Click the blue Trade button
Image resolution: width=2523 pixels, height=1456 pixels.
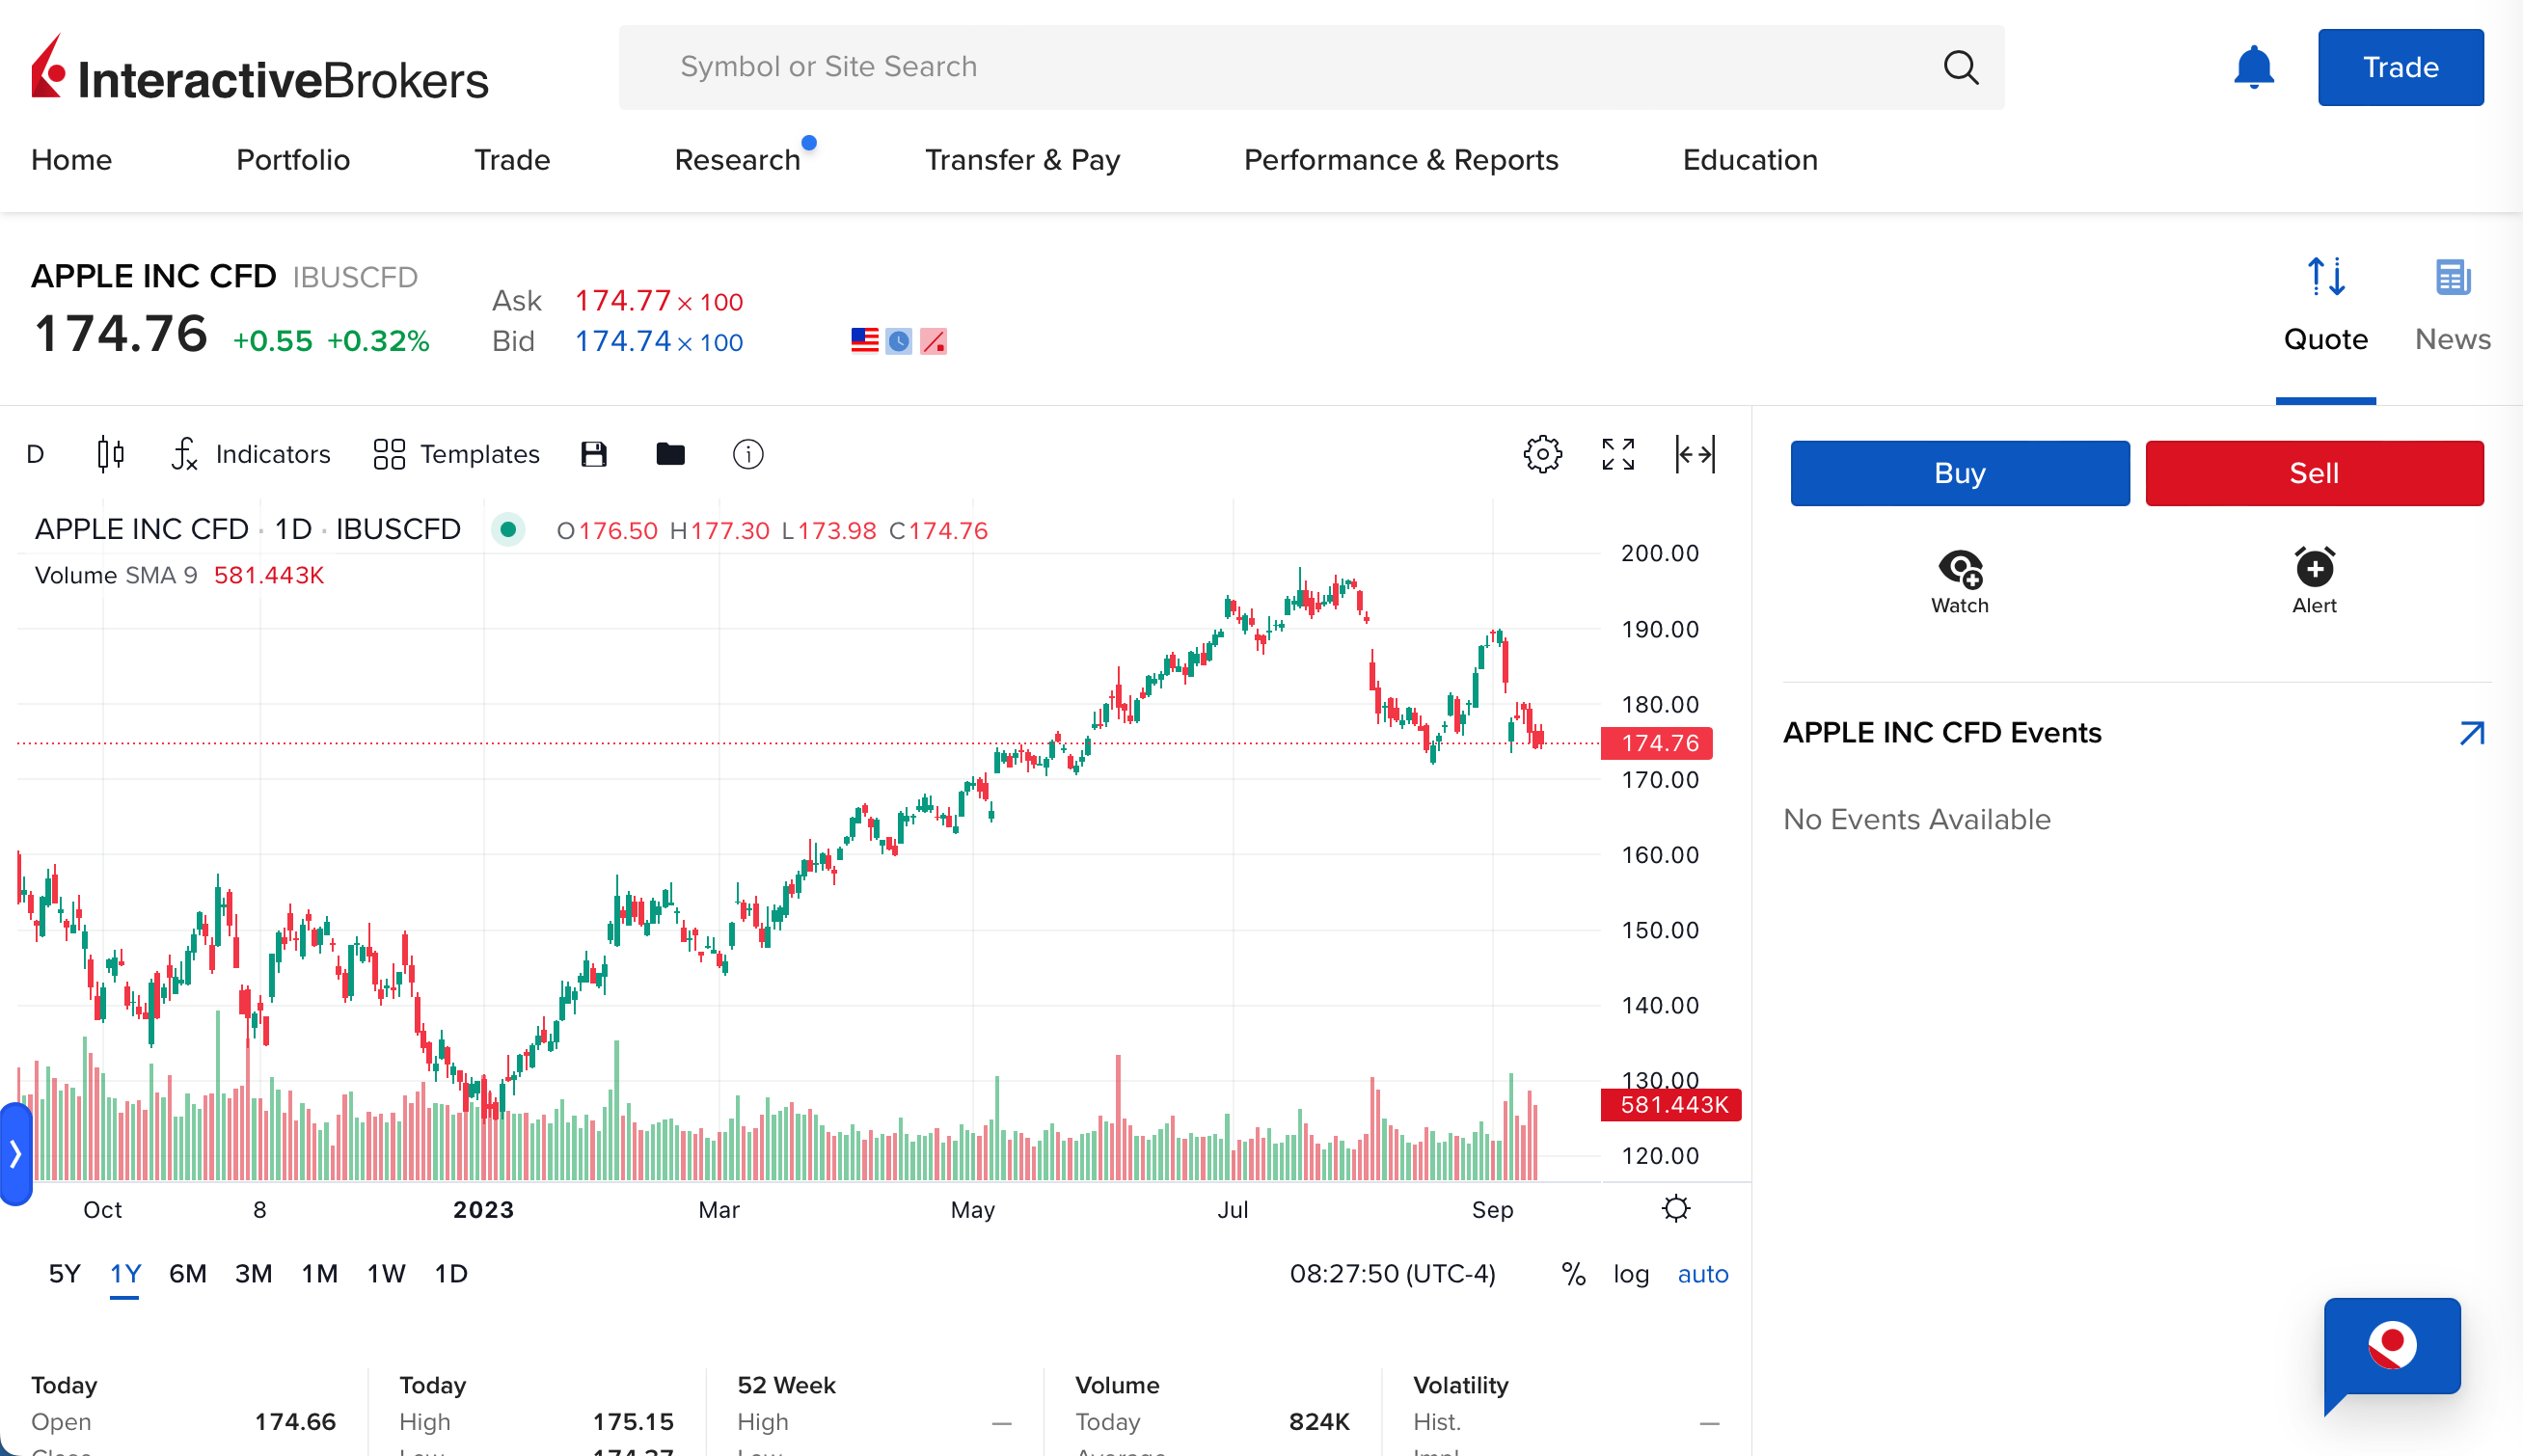(2400, 67)
